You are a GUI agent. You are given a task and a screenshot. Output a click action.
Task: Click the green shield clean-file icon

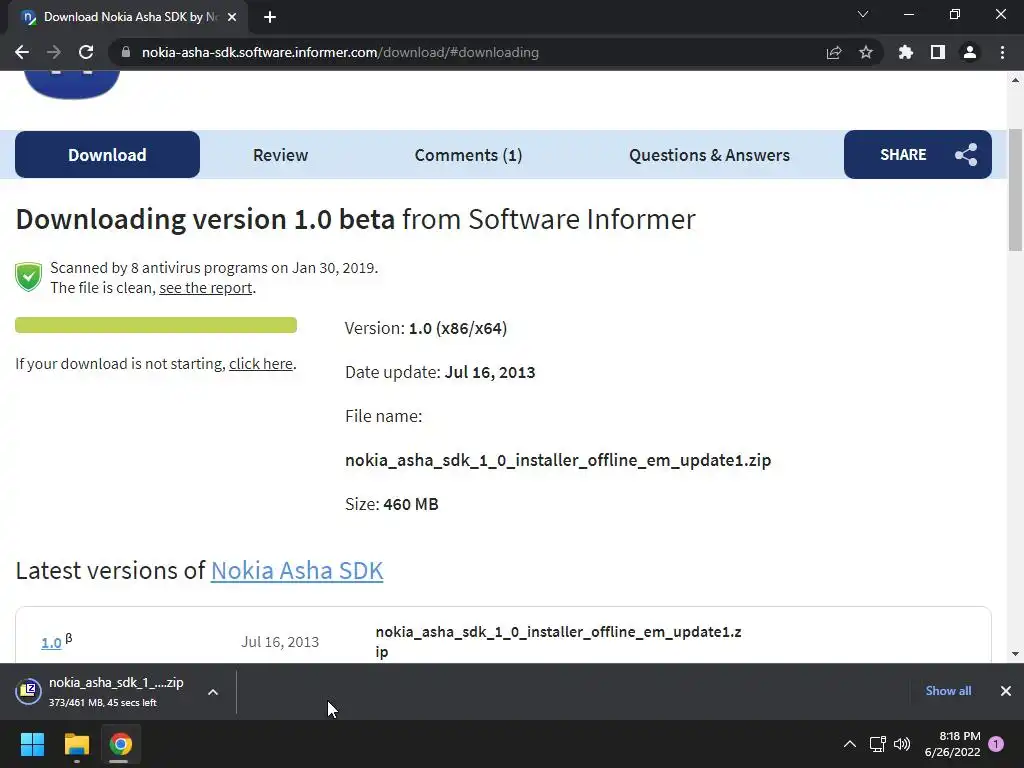point(29,277)
